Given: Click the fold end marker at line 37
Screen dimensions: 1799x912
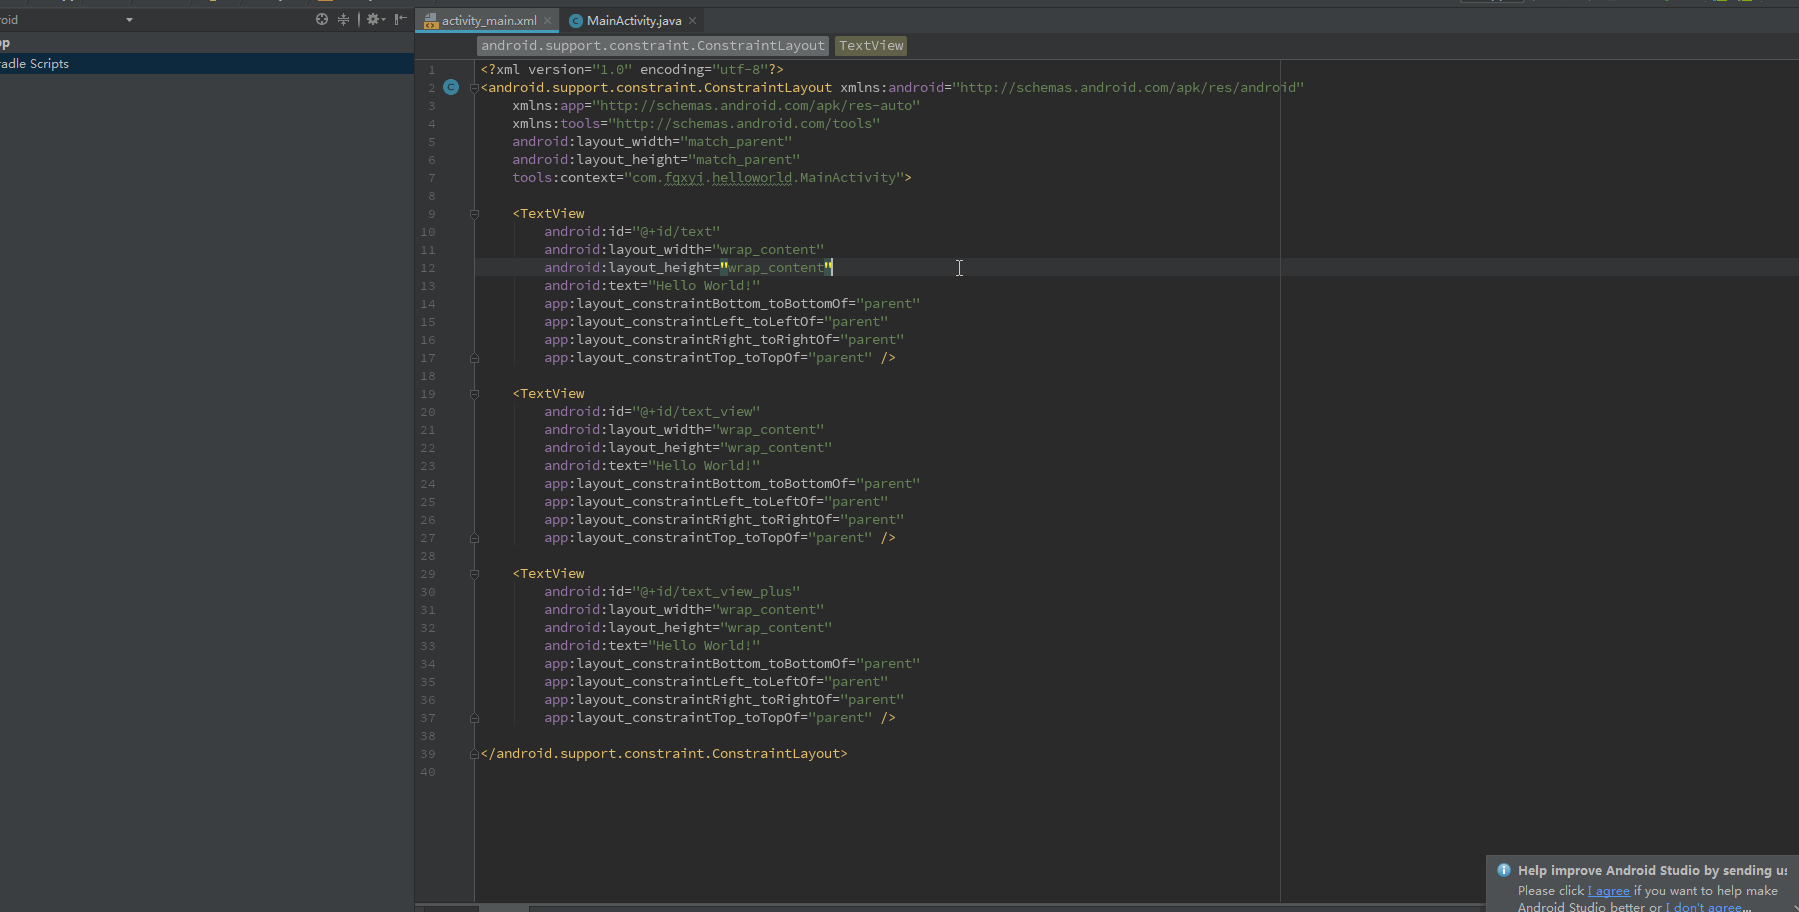Looking at the screenshot, I should click(x=474, y=717).
